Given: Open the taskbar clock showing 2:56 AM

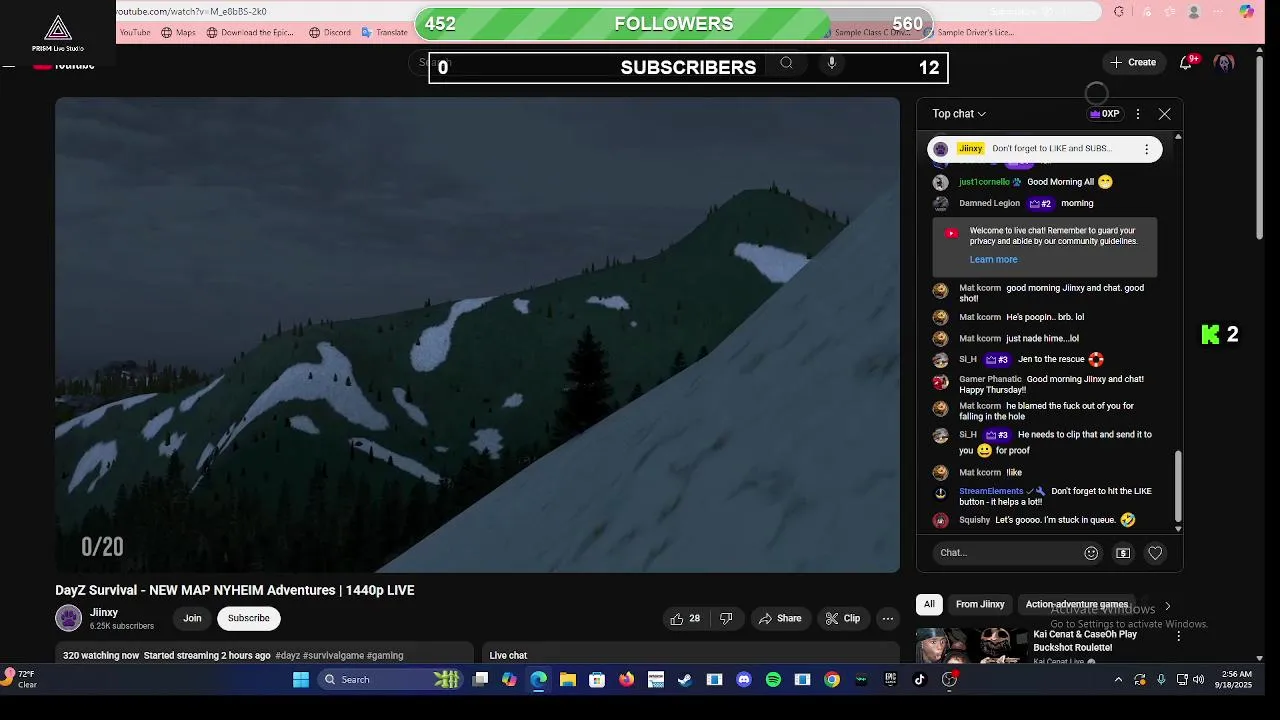Looking at the screenshot, I should (x=1232, y=680).
